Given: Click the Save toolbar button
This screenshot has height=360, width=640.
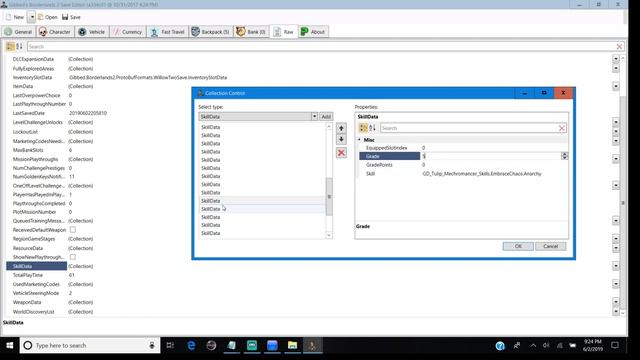Looking at the screenshot, I should (71, 17).
